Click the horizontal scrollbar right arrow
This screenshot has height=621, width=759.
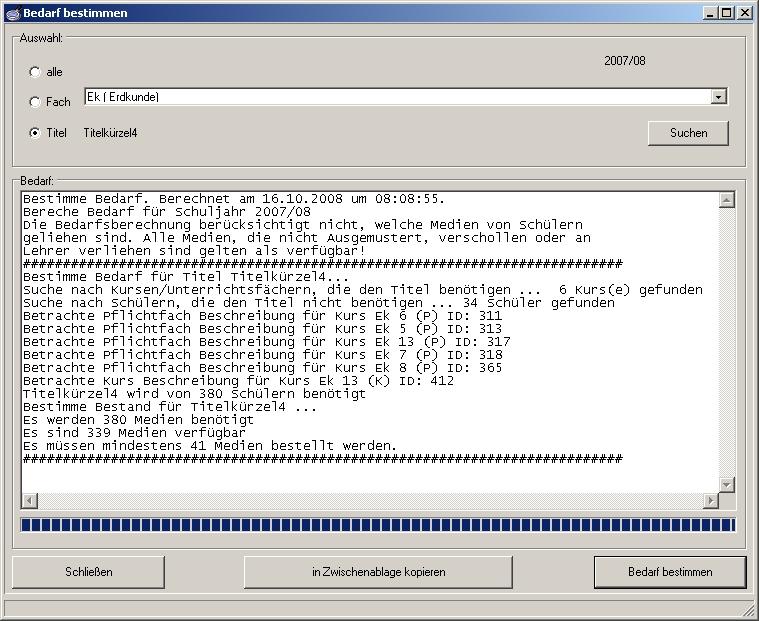click(x=711, y=500)
